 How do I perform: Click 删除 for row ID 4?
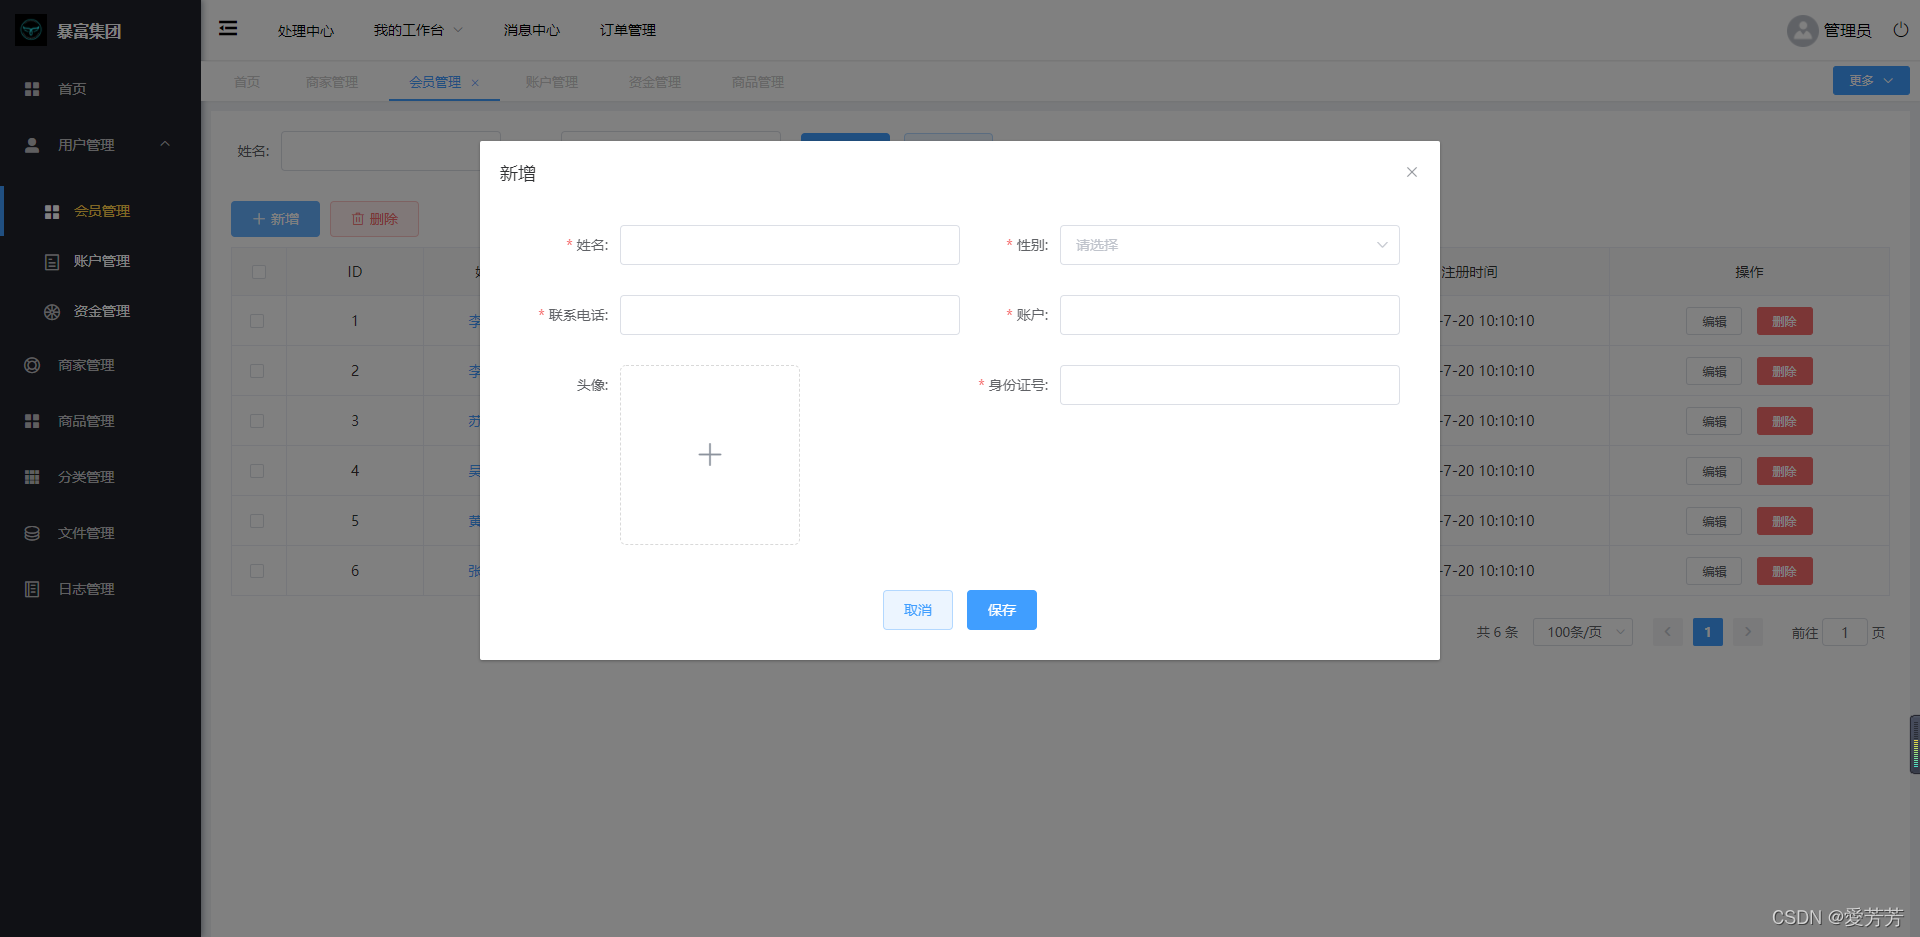pyautogui.click(x=1785, y=471)
